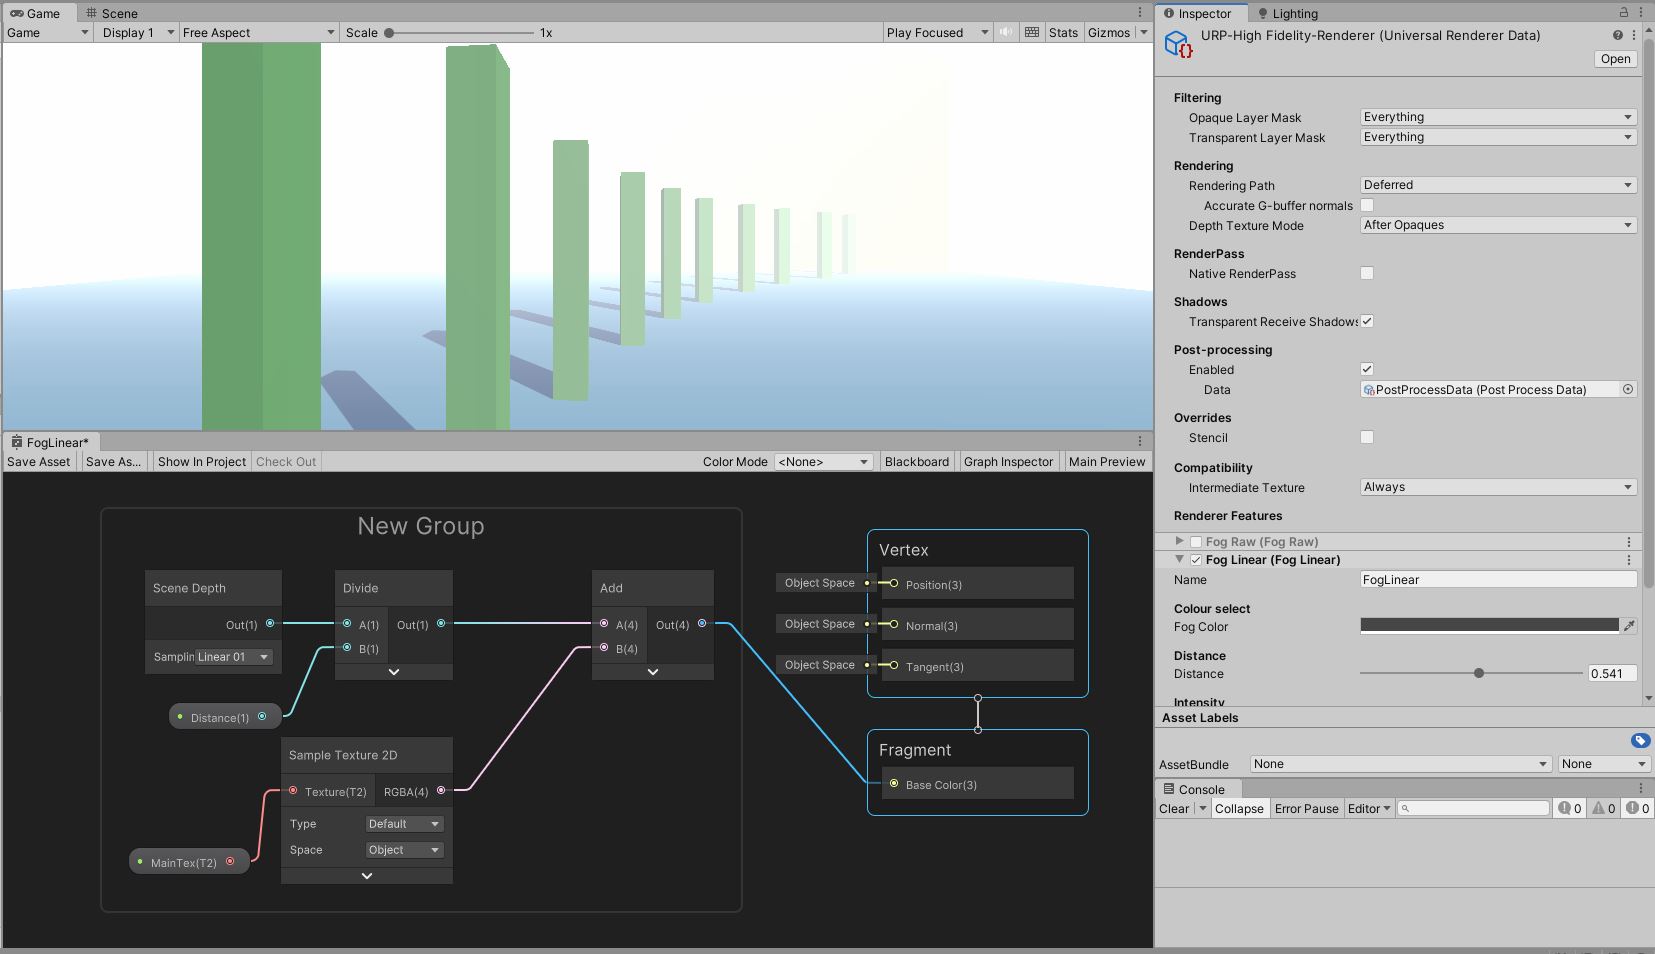Screen dimensions: 1655x954
Task: Click the Inspector lock icon
Action: click(1624, 13)
